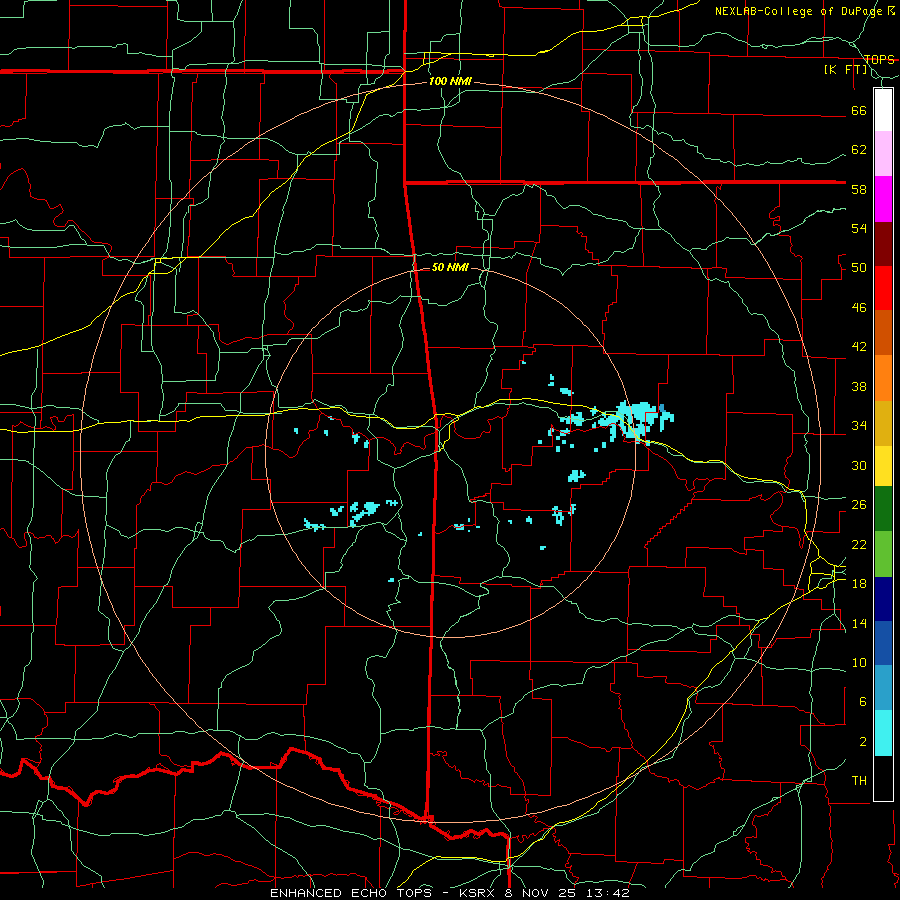Click the '13:42' timestamp in footer

(608, 893)
